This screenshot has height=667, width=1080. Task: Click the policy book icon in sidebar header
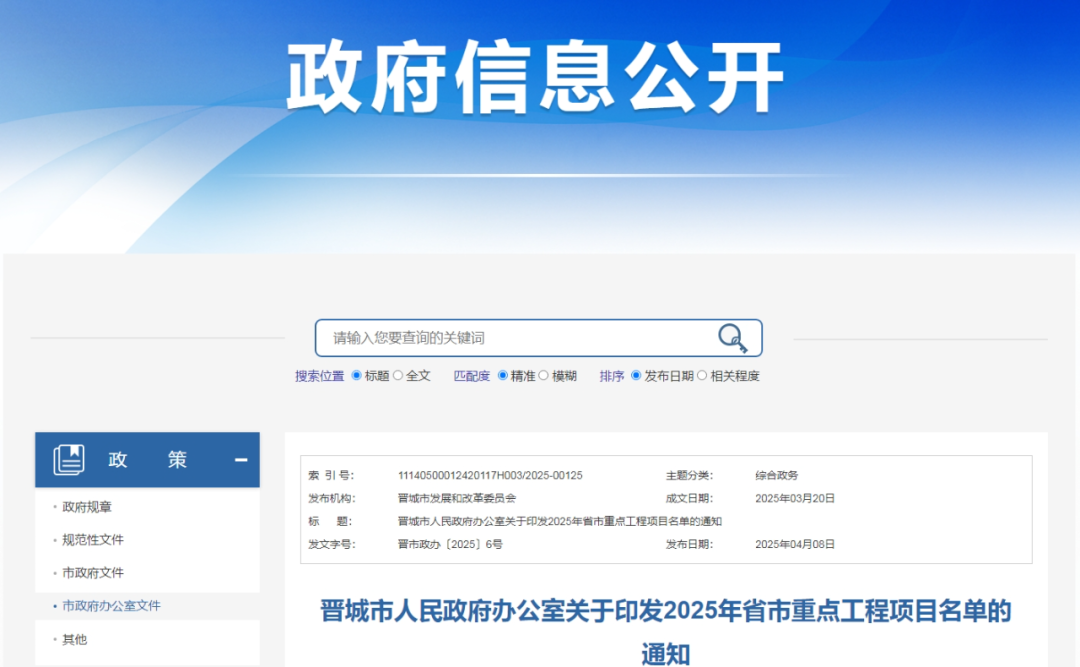69,460
